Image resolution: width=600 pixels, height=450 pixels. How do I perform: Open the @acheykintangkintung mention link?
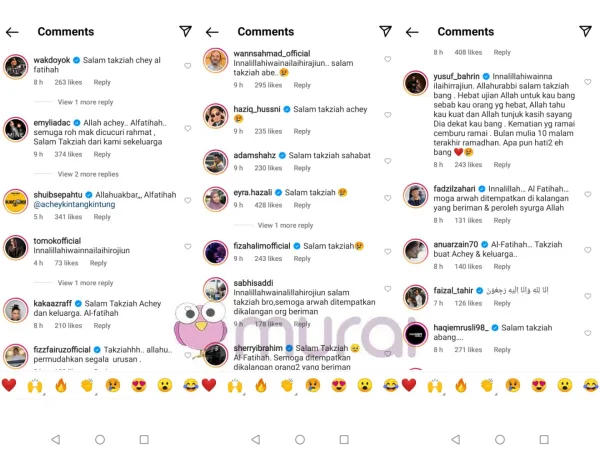[74, 204]
